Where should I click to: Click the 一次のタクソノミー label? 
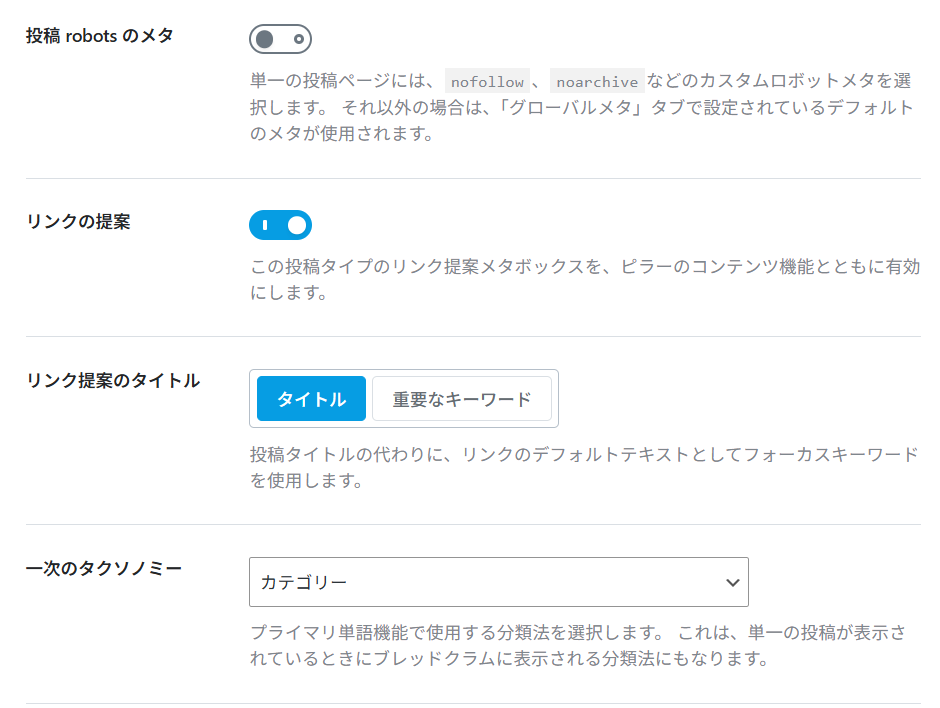tap(104, 568)
